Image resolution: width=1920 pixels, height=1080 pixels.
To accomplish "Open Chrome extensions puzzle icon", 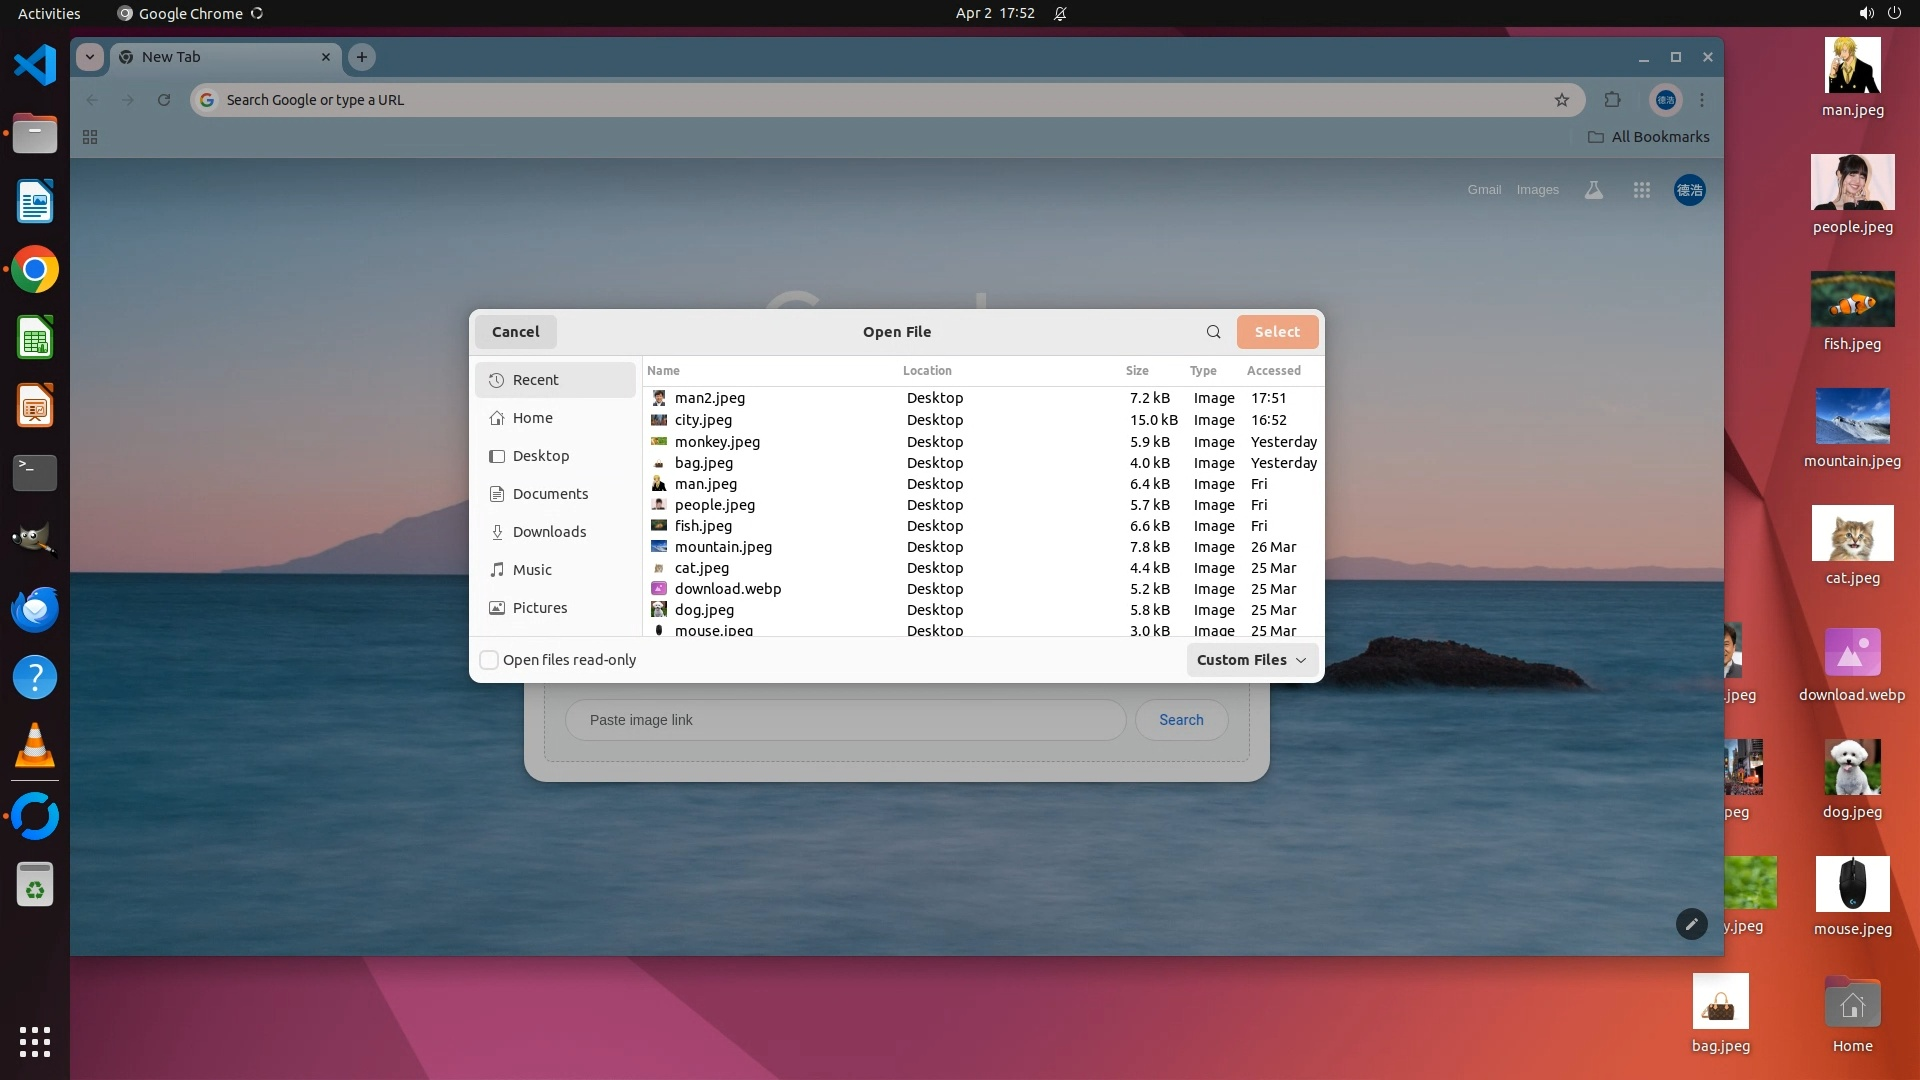I will [1612, 100].
